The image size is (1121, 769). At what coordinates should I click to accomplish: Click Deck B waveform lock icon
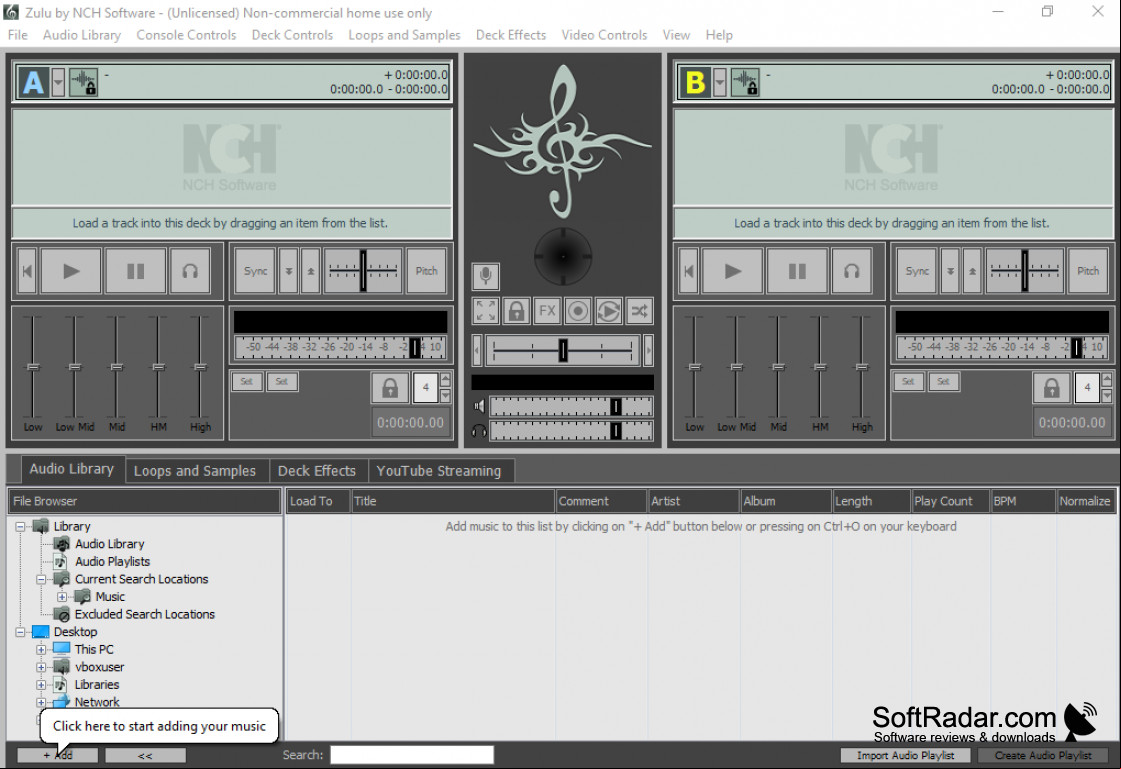[746, 82]
